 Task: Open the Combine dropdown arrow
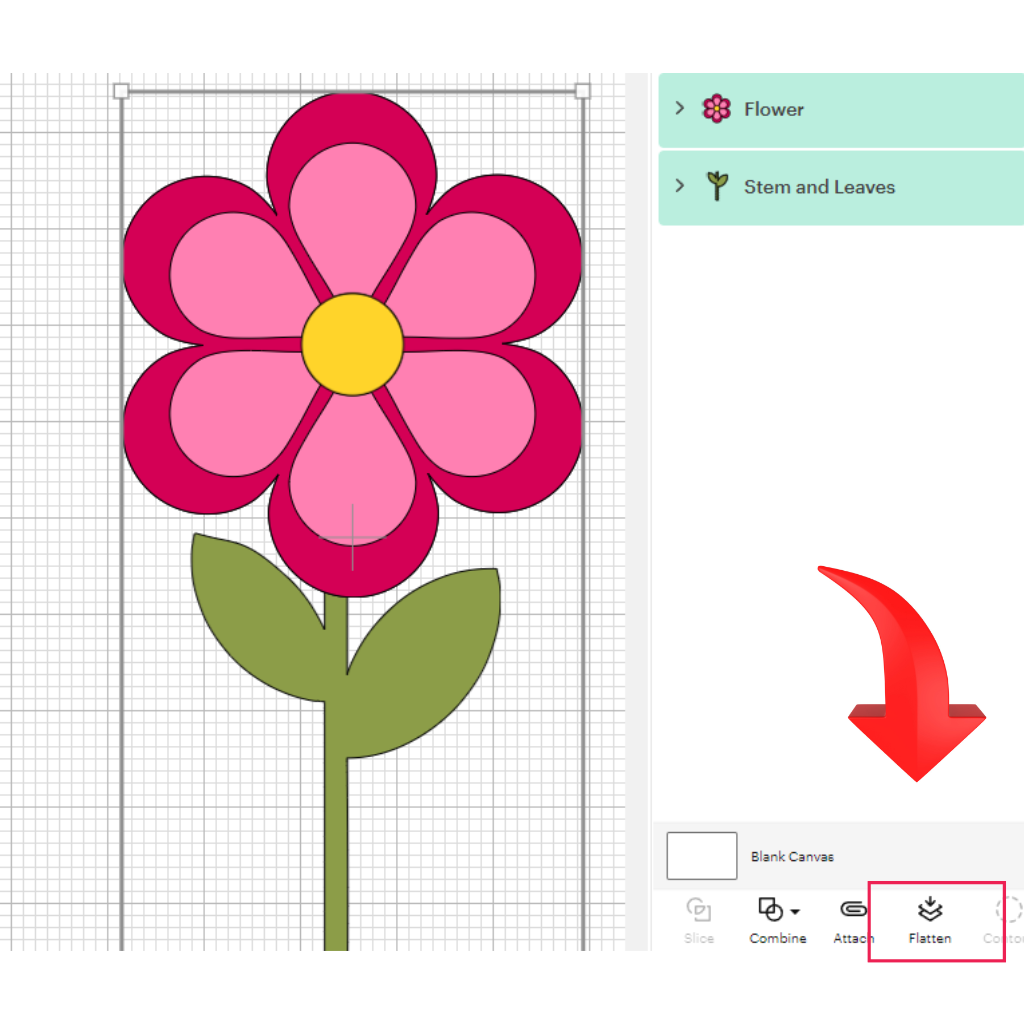(x=795, y=911)
